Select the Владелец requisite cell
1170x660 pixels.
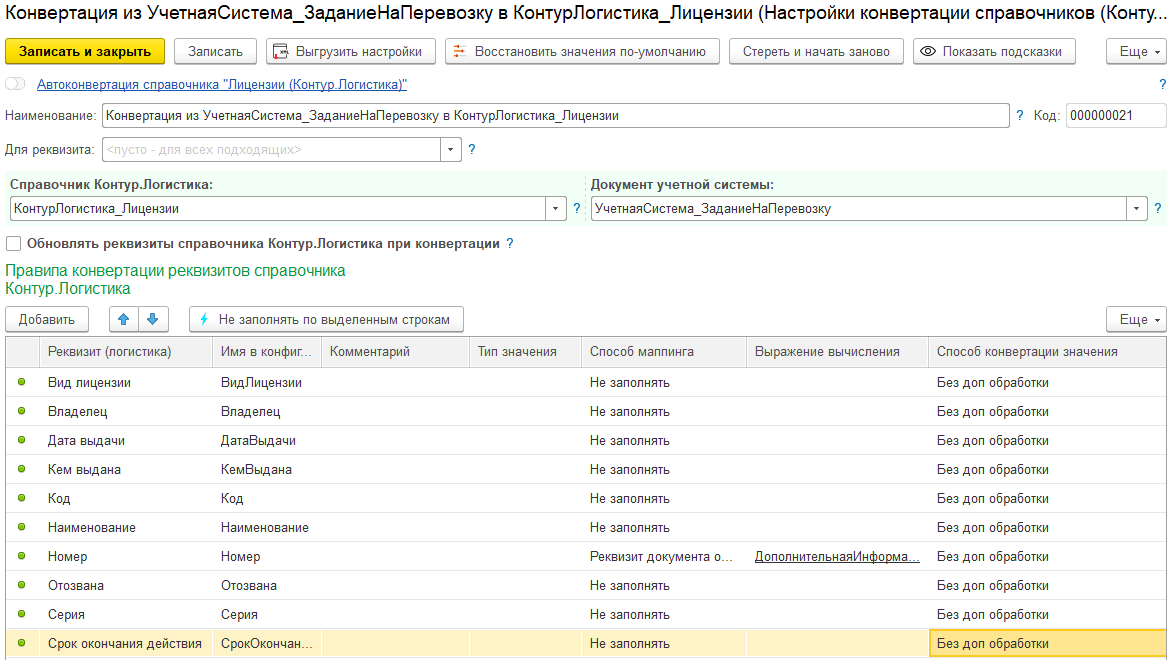click(125, 412)
